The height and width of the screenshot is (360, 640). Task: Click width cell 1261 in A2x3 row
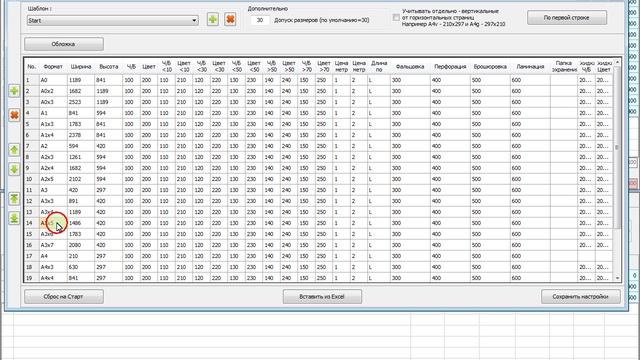[81, 157]
